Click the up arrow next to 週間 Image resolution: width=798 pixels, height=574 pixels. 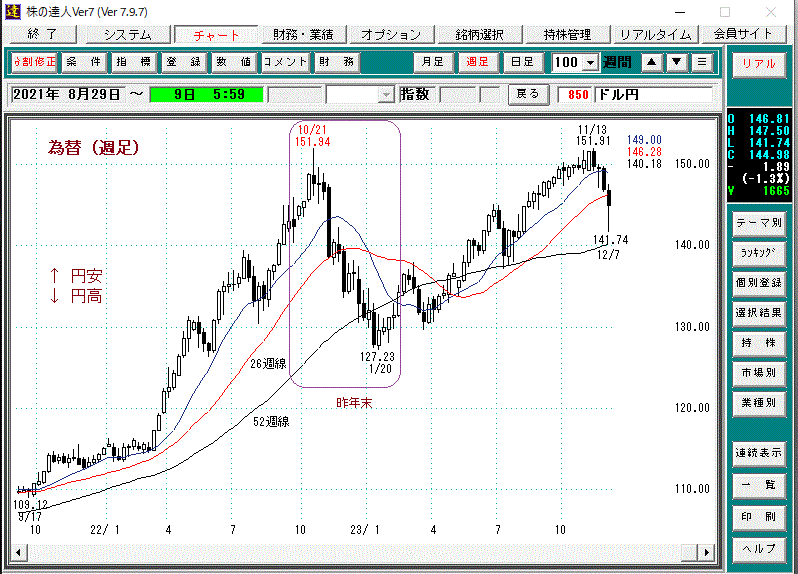(651, 62)
